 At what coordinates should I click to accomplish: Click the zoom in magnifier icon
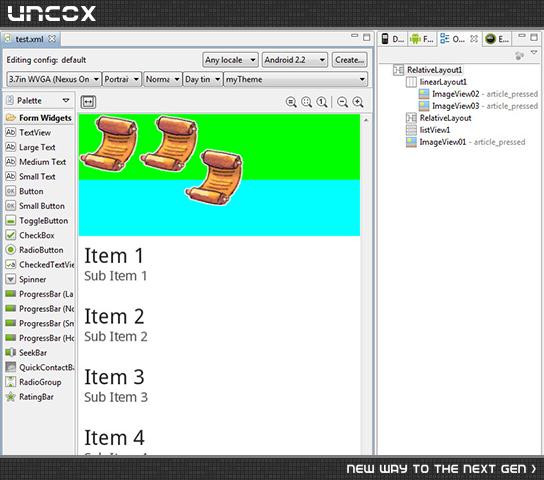pos(358,102)
